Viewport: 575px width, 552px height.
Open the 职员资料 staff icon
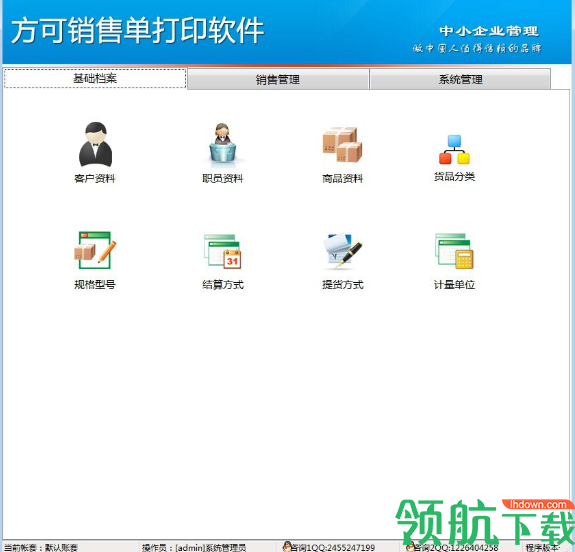(223, 146)
